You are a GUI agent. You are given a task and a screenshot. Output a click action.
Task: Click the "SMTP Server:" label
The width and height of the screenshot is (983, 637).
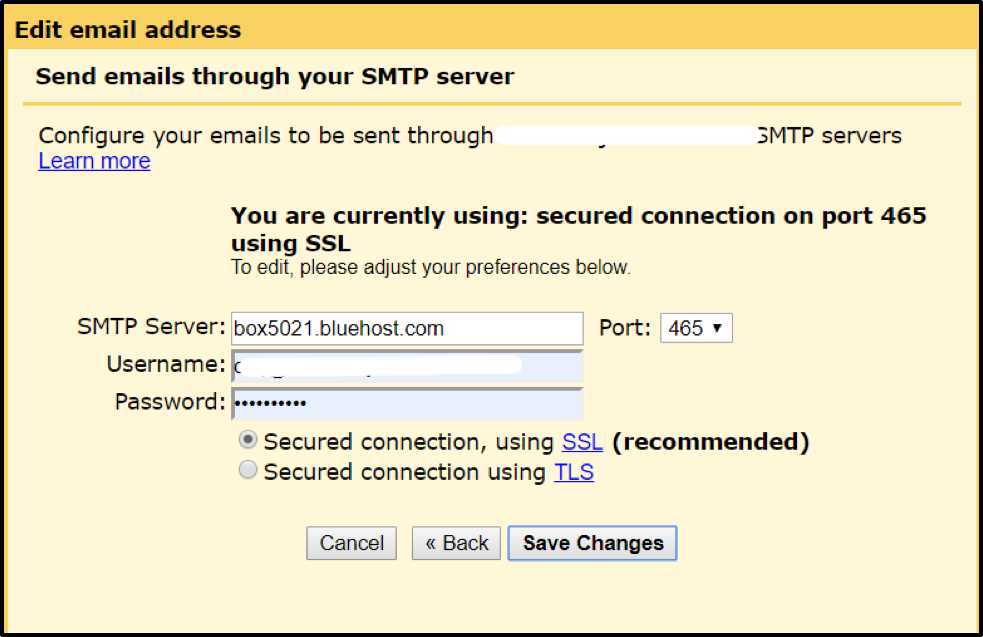click(151, 327)
